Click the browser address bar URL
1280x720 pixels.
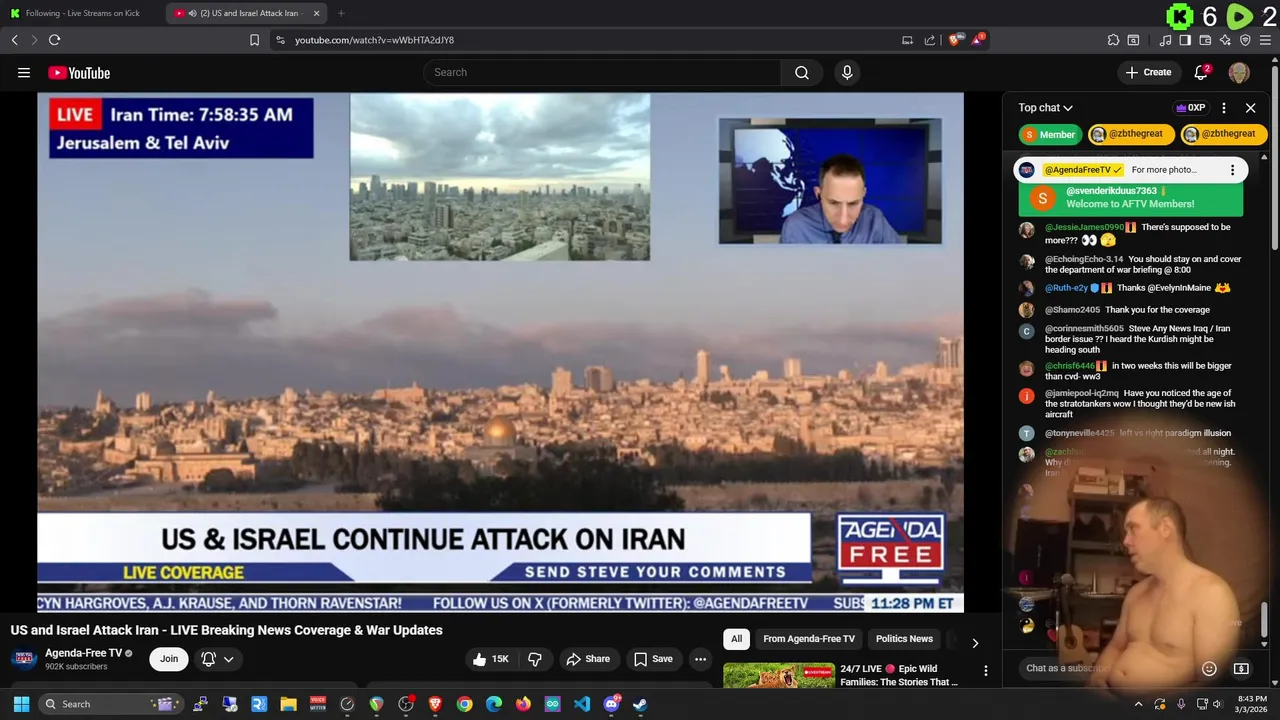point(374,40)
